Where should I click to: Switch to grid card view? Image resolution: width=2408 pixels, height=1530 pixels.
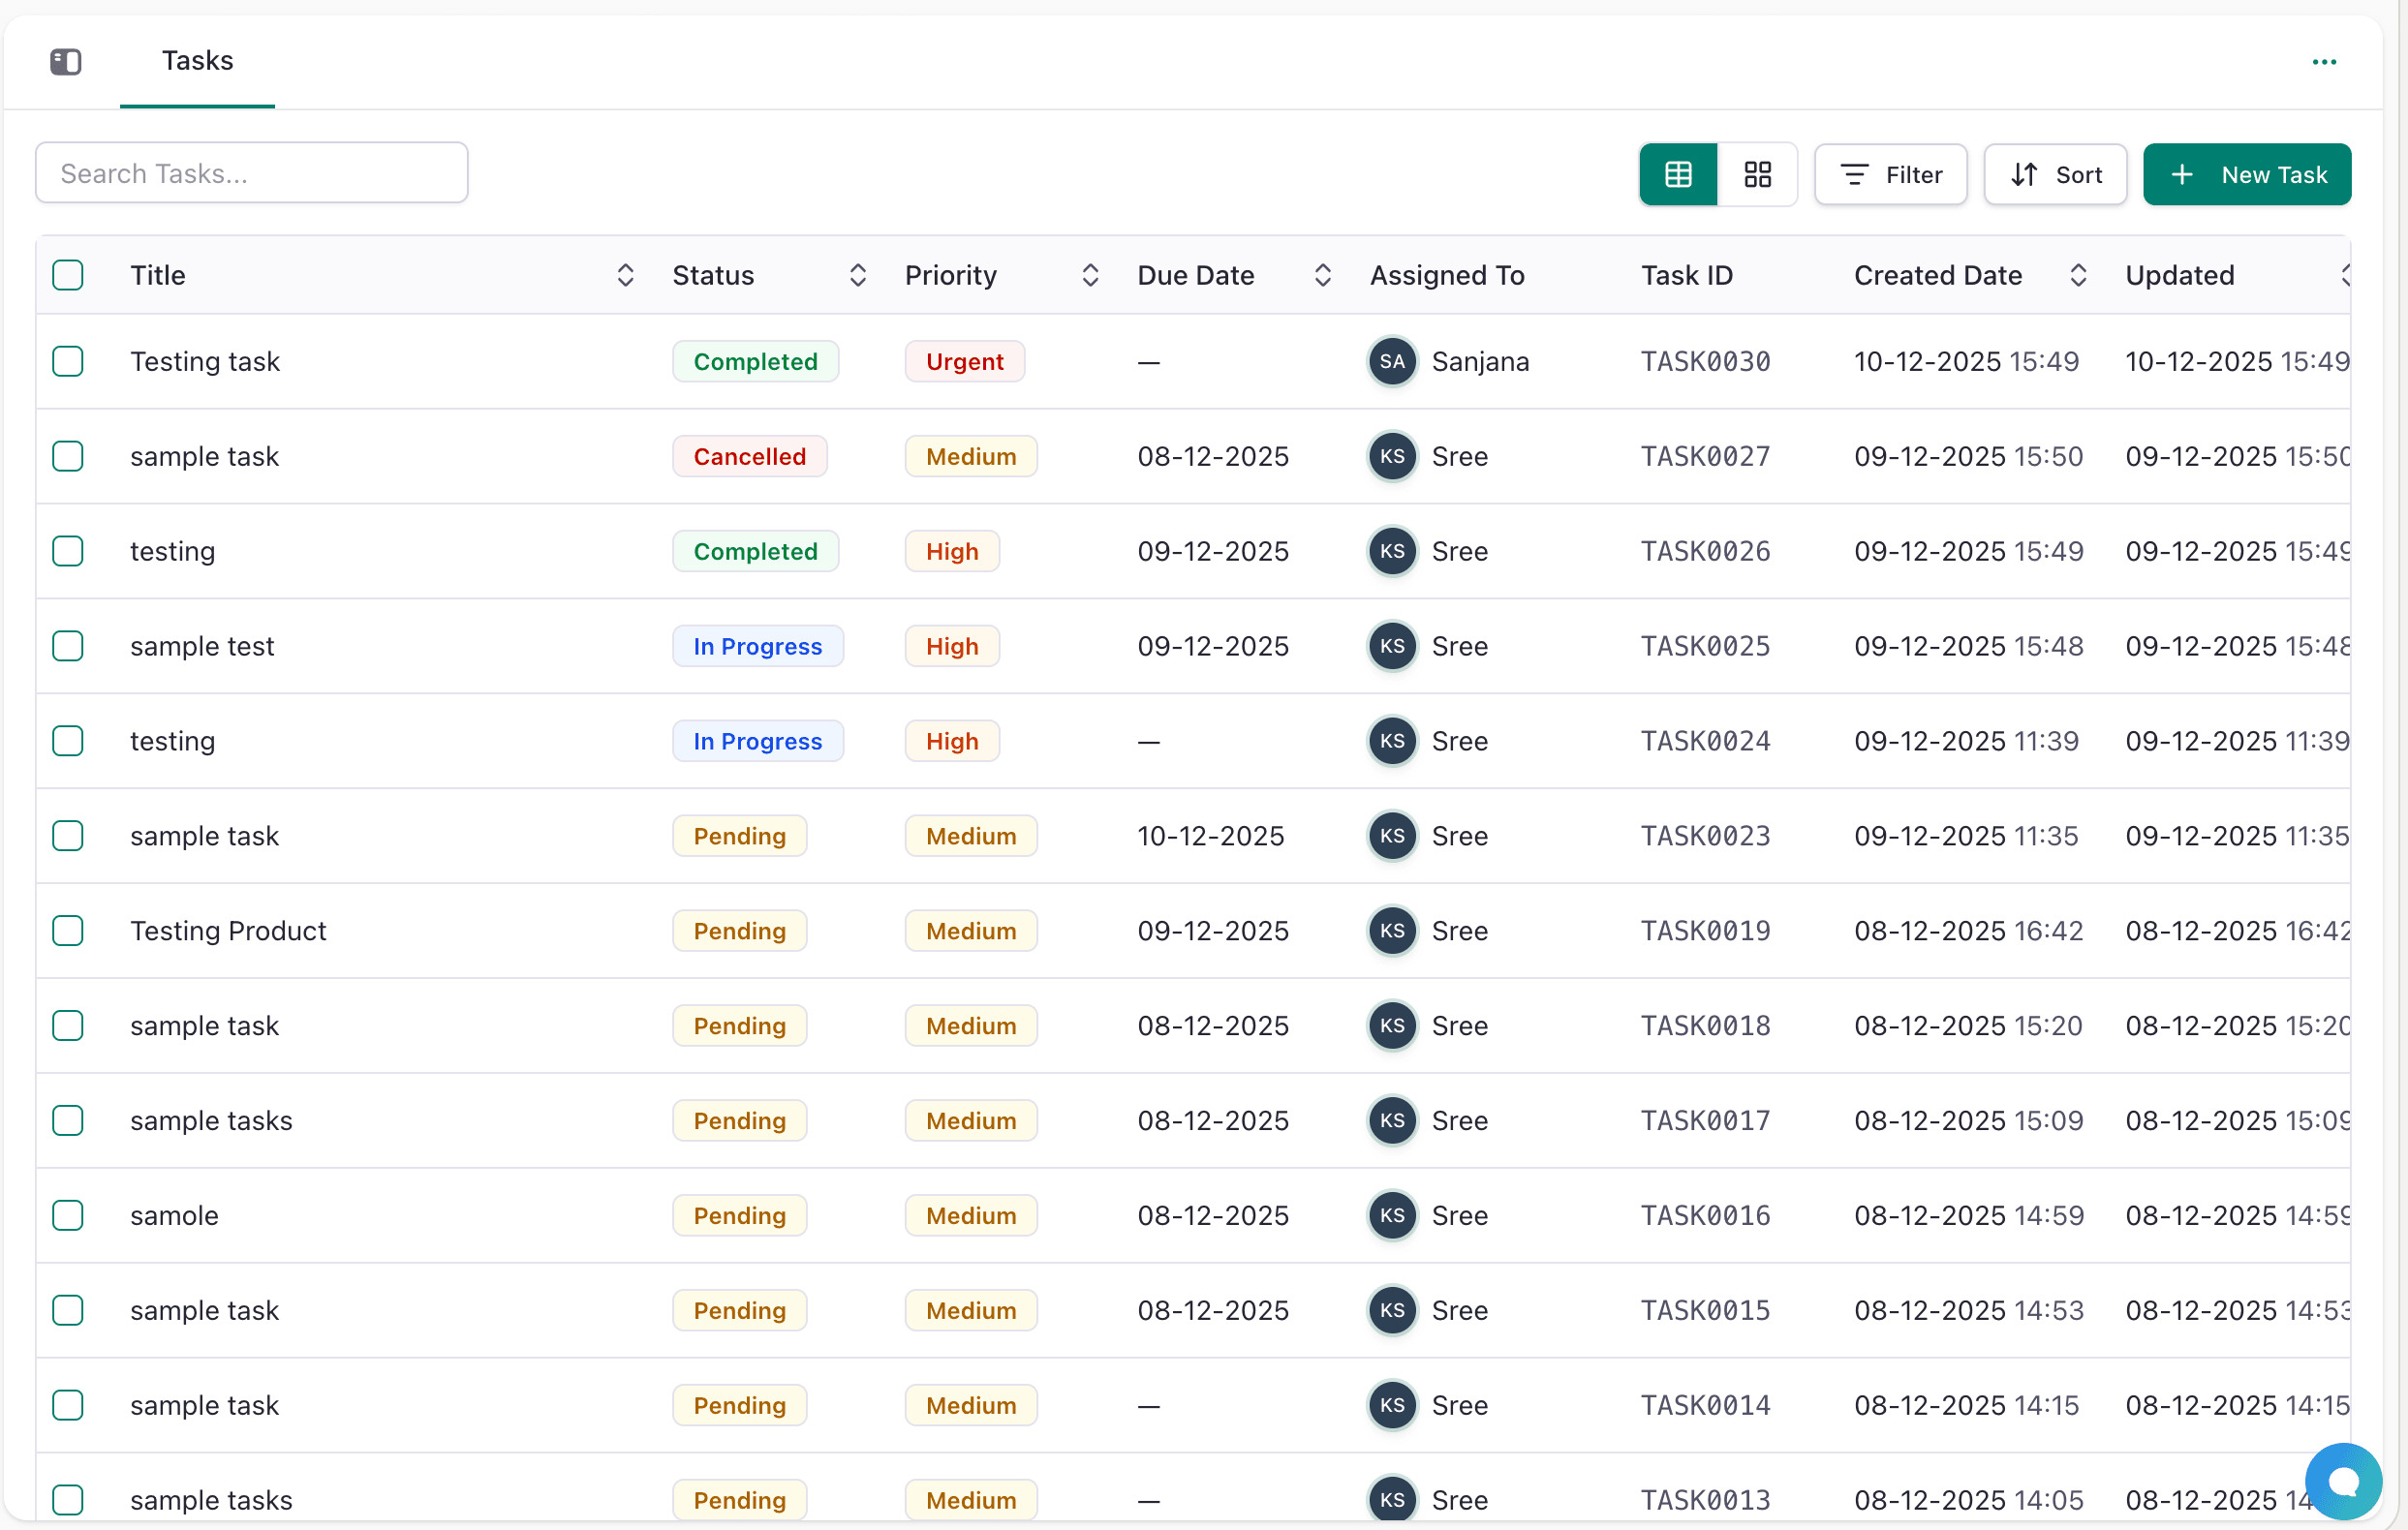click(x=1757, y=175)
